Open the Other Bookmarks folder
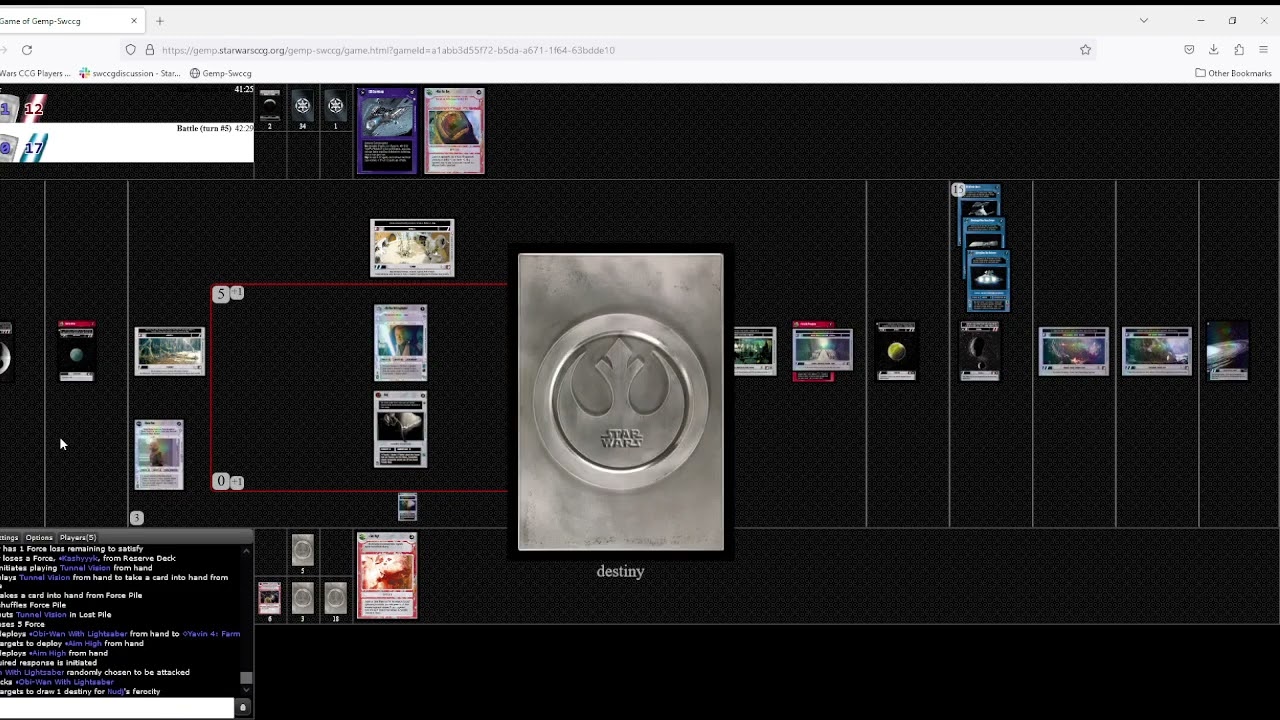Image resolution: width=1280 pixels, height=720 pixels. [1233, 73]
